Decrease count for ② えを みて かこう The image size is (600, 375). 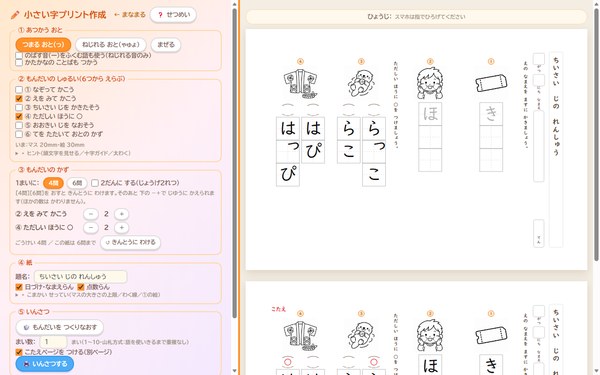[91, 214]
